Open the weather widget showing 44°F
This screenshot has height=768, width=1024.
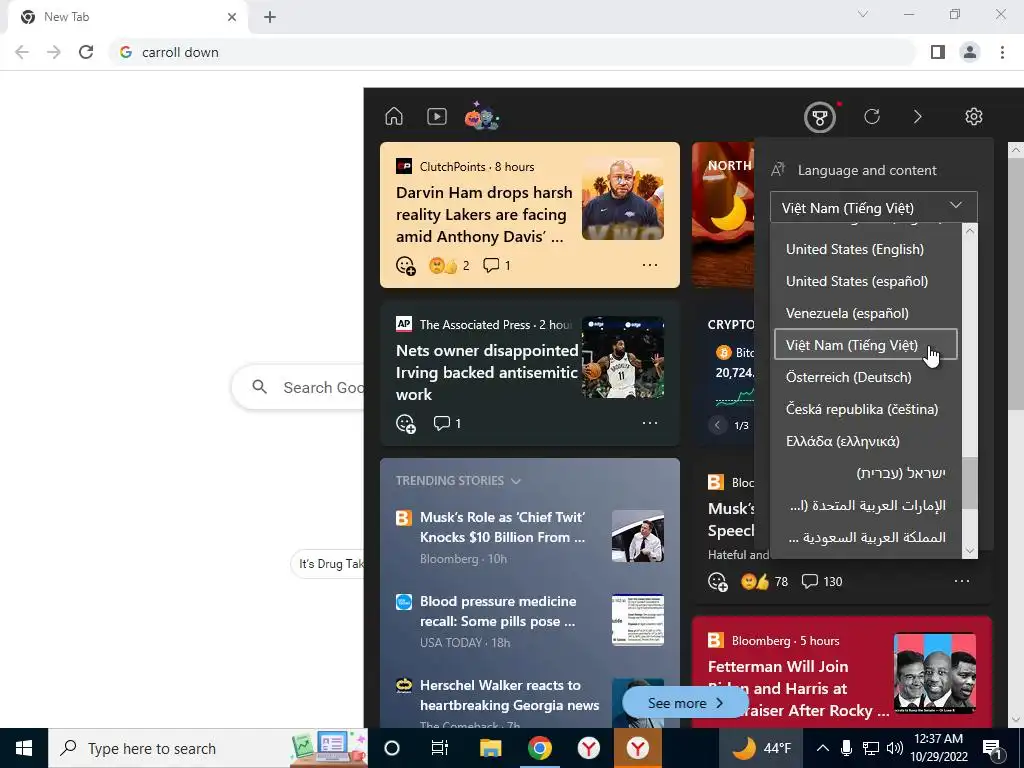coord(761,748)
